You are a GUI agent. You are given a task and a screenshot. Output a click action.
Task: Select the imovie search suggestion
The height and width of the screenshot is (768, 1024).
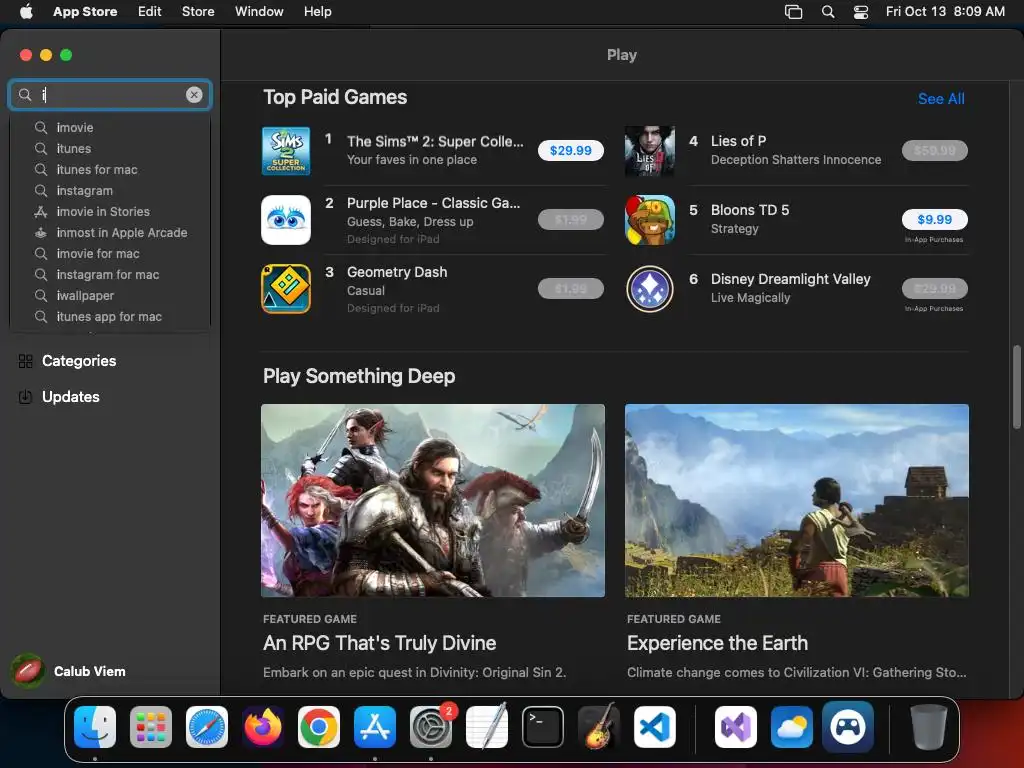tap(110, 127)
